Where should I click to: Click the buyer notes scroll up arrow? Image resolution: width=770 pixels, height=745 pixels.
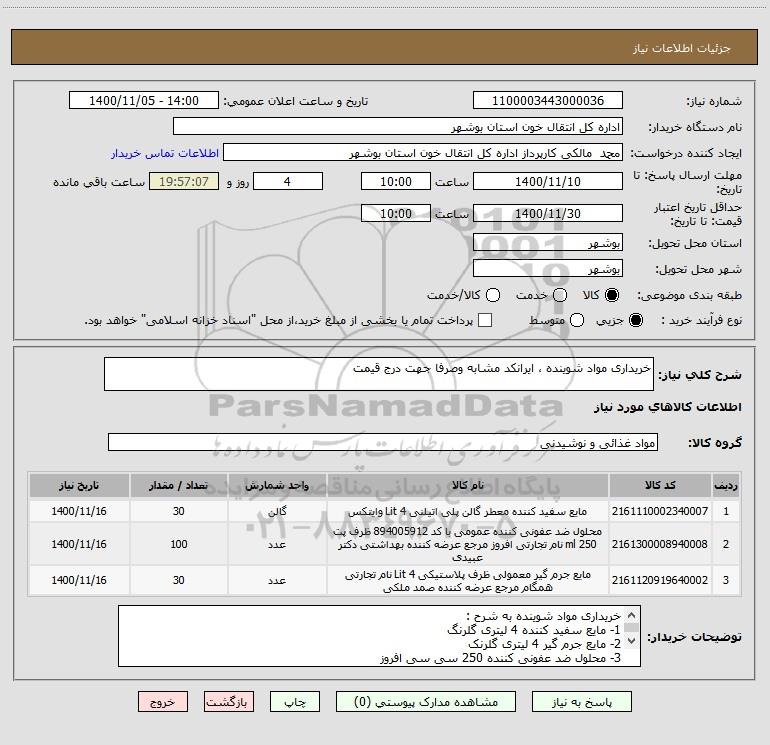click(x=632, y=615)
